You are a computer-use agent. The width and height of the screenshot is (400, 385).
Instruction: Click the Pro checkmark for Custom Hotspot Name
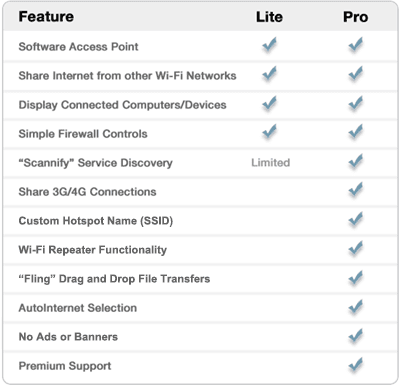pos(356,219)
